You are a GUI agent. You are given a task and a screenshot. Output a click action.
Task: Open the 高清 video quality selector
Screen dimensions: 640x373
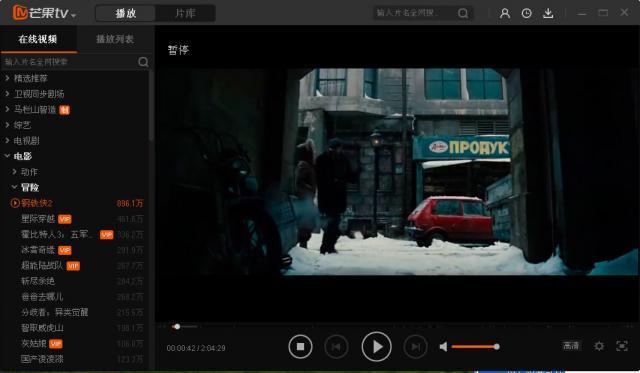pyautogui.click(x=571, y=346)
